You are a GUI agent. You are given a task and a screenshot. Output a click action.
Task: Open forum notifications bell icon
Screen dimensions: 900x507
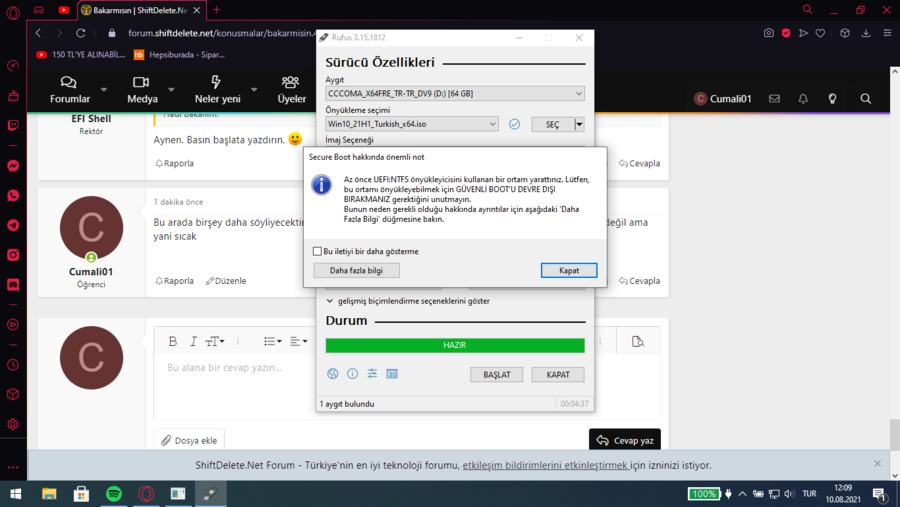click(x=803, y=99)
